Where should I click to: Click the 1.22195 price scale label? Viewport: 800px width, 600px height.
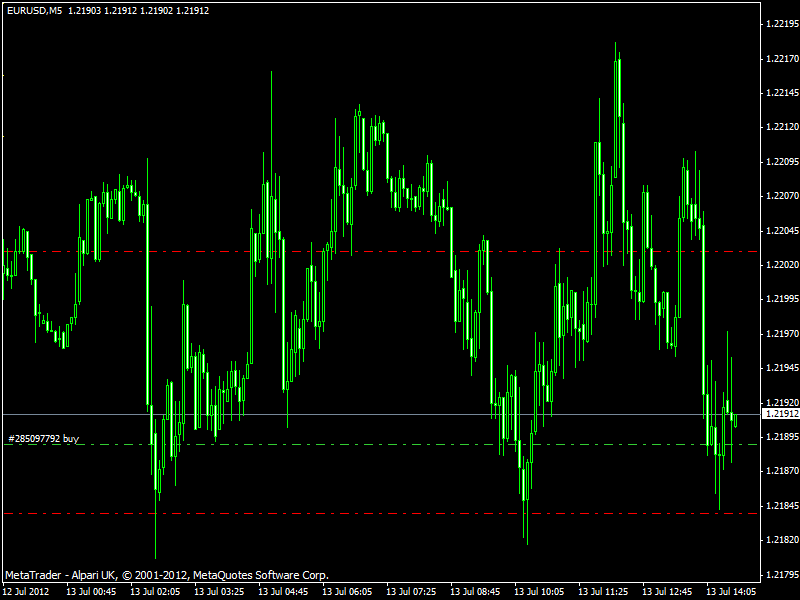[783, 24]
